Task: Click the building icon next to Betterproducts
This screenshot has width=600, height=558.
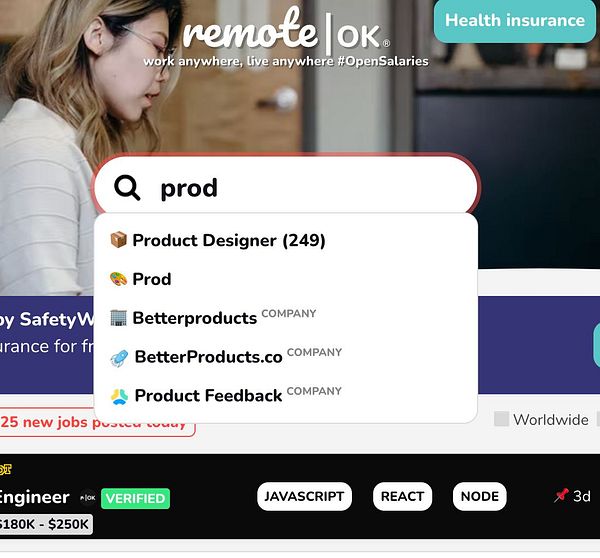Action: [118, 318]
